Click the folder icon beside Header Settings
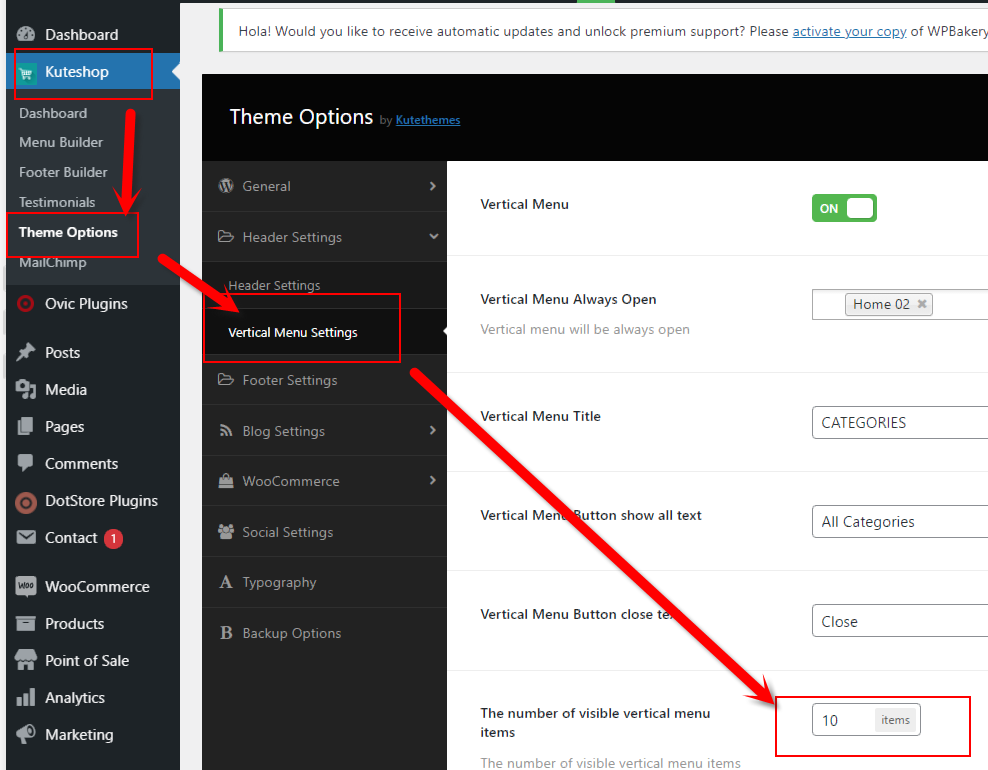Screen dimensions: 988x770 coord(226,236)
